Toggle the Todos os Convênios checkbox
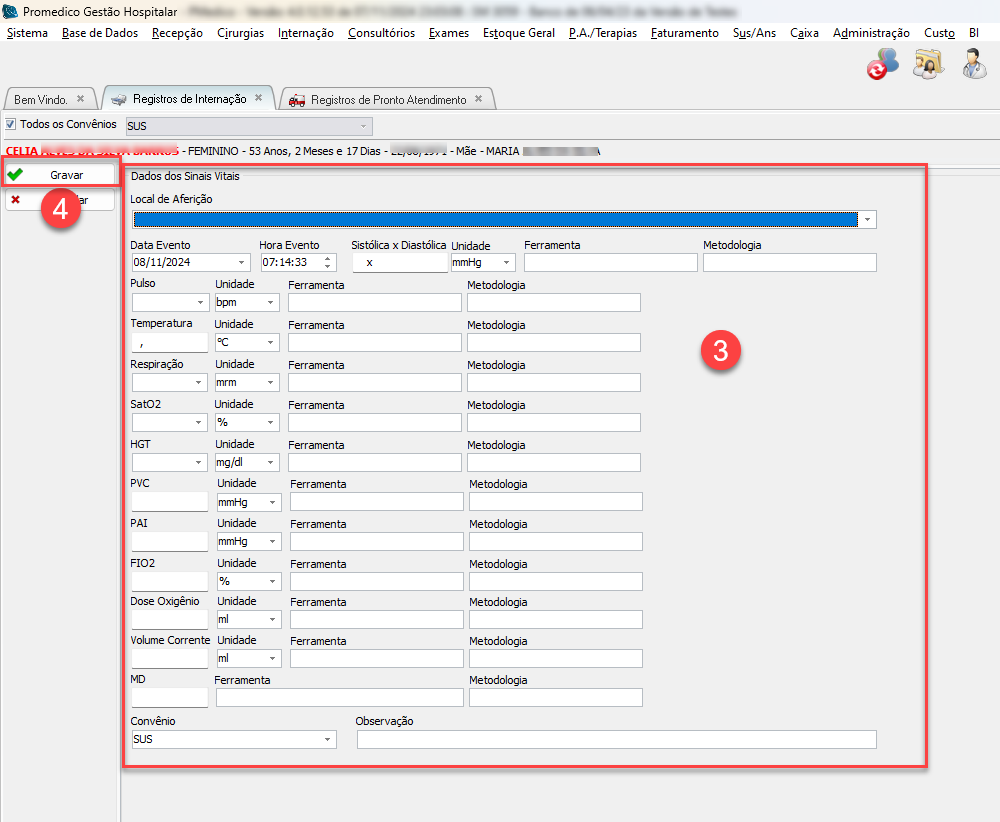The height and width of the screenshot is (822, 1000). [11, 125]
